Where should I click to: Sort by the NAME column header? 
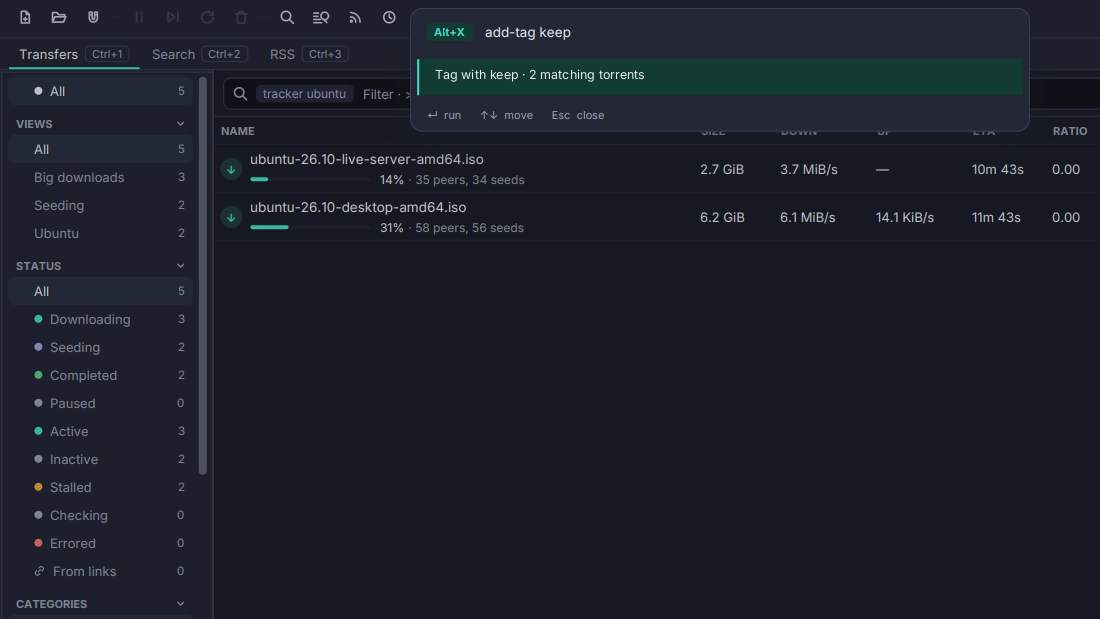coord(238,131)
